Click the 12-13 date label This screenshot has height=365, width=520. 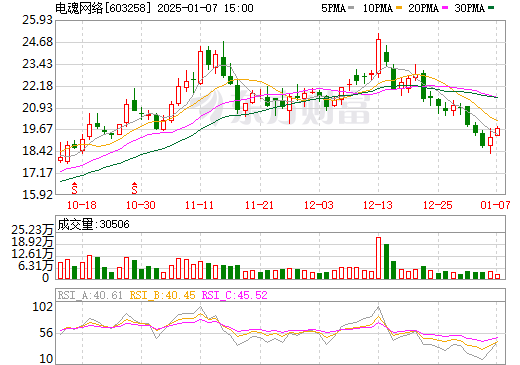pyautogui.click(x=378, y=205)
